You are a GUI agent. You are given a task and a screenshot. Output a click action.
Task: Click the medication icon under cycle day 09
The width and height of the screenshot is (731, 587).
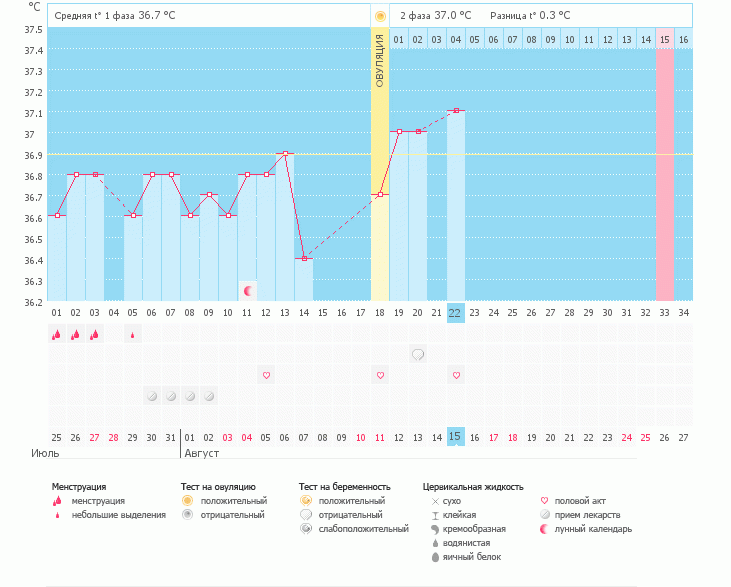tap(209, 396)
